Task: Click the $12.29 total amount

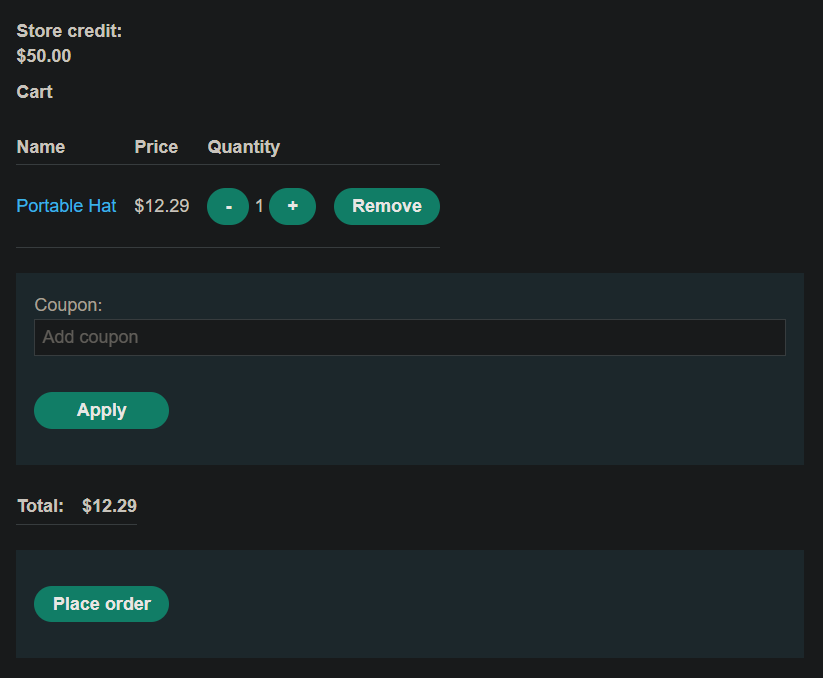Action: click(x=109, y=506)
